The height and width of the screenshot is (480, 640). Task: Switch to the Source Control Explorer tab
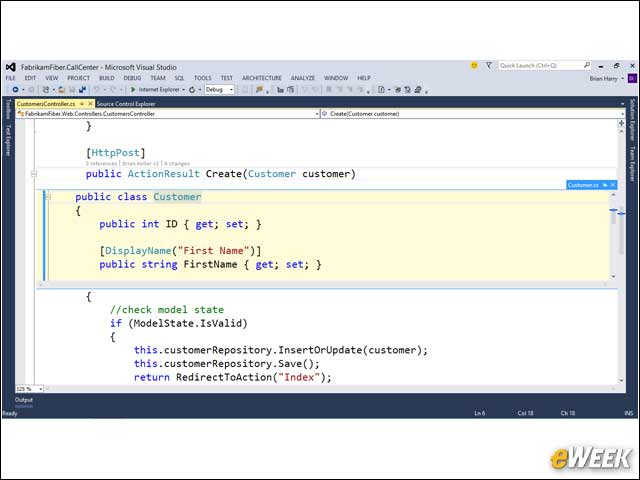click(x=126, y=104)
